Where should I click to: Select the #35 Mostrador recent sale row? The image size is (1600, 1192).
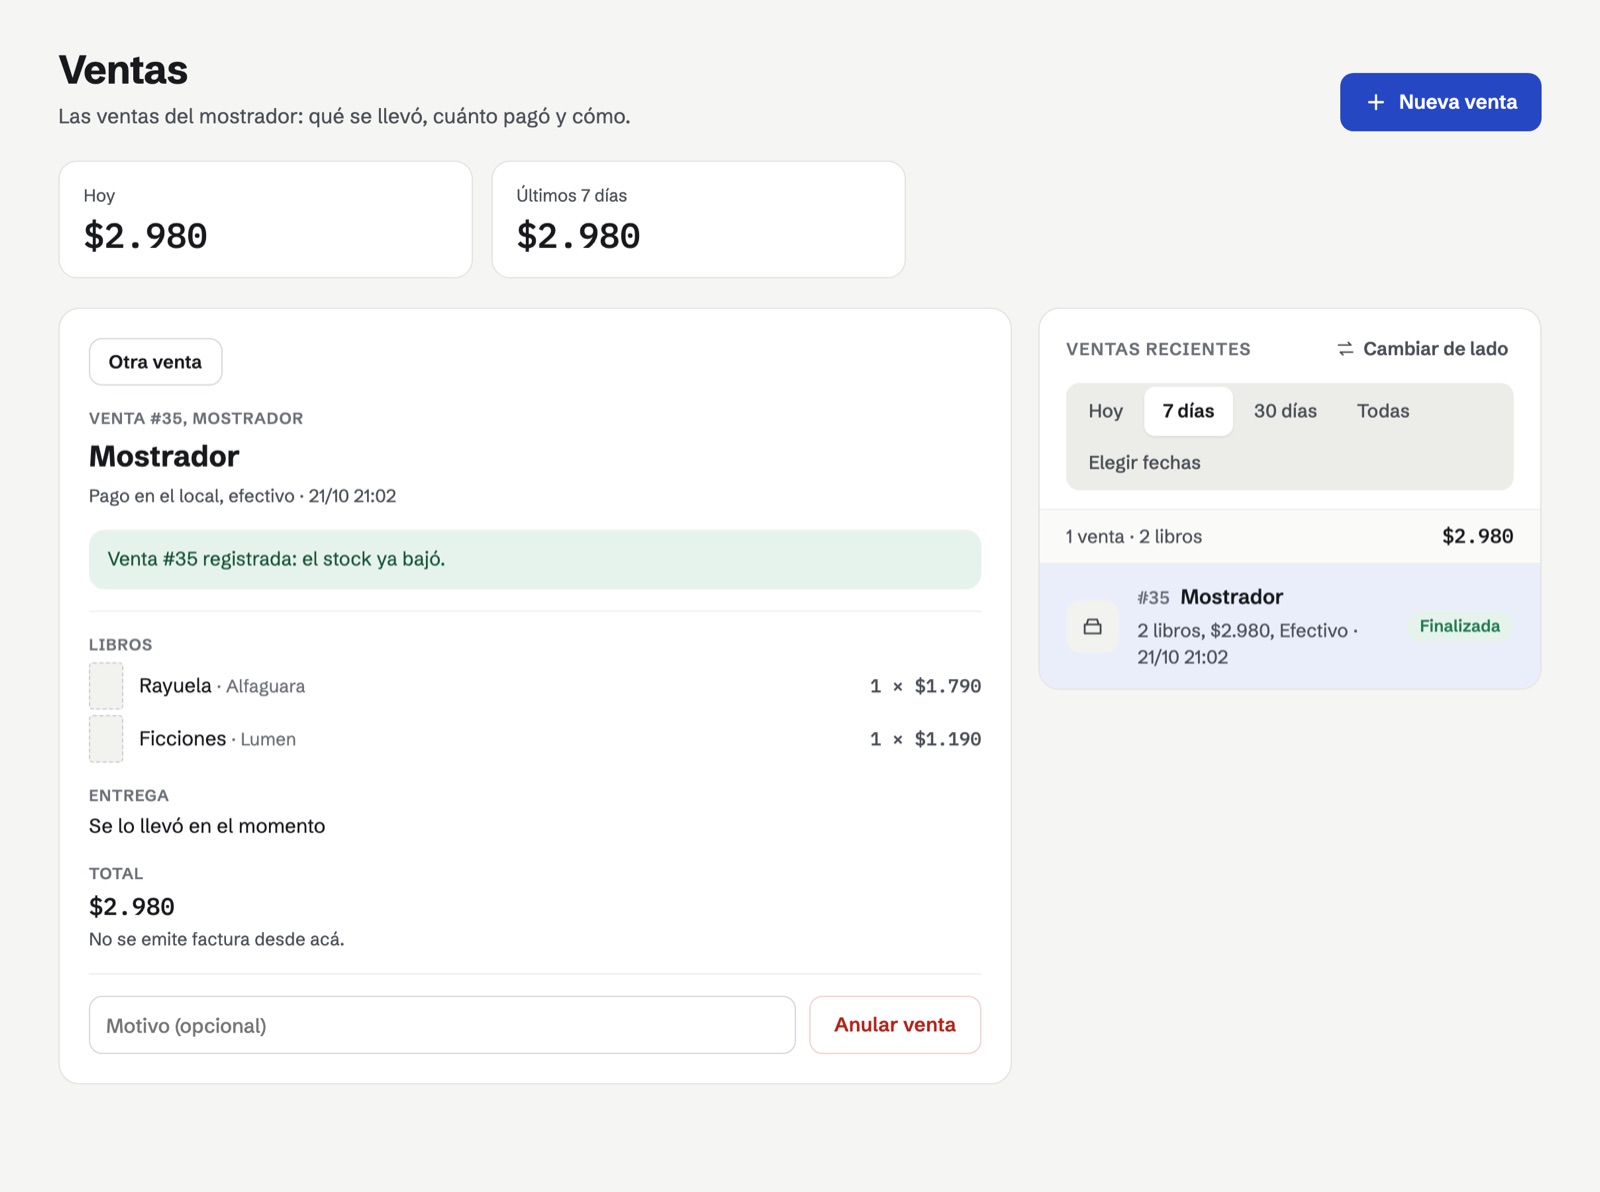click(x=1289, y=626)
